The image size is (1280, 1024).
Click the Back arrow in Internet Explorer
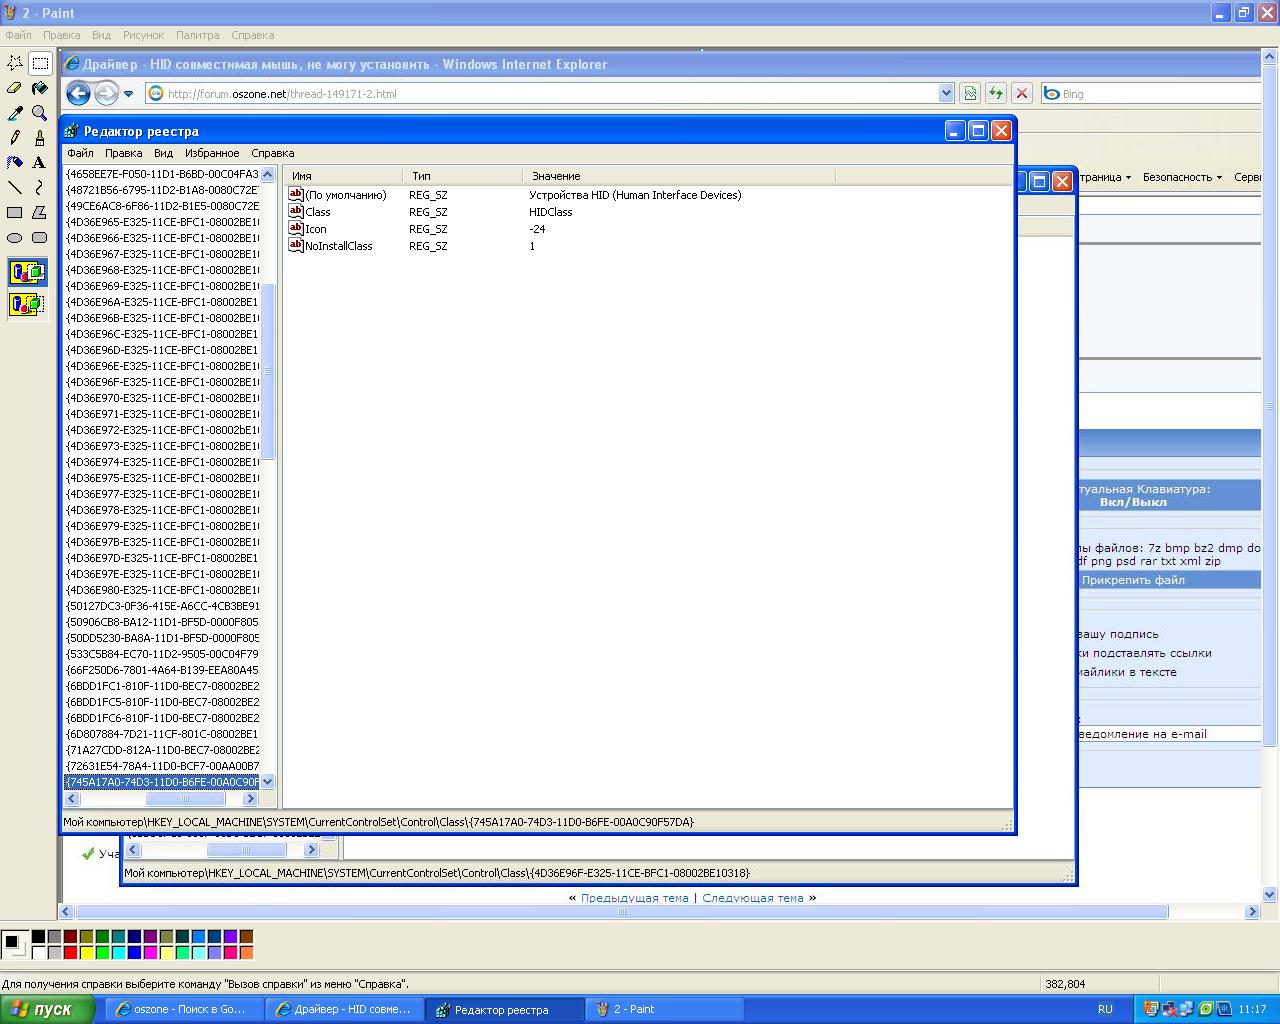click(x=78, y=94)
